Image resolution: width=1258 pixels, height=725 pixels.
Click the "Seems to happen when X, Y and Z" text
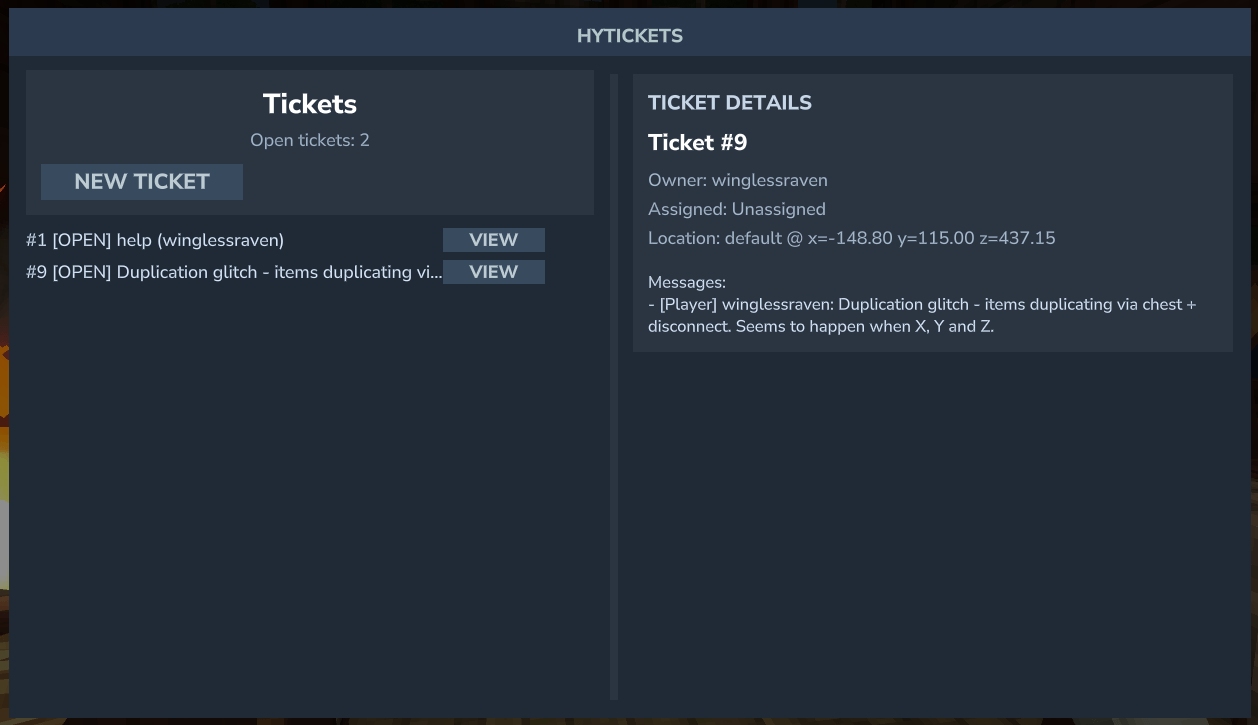[865, 327]
